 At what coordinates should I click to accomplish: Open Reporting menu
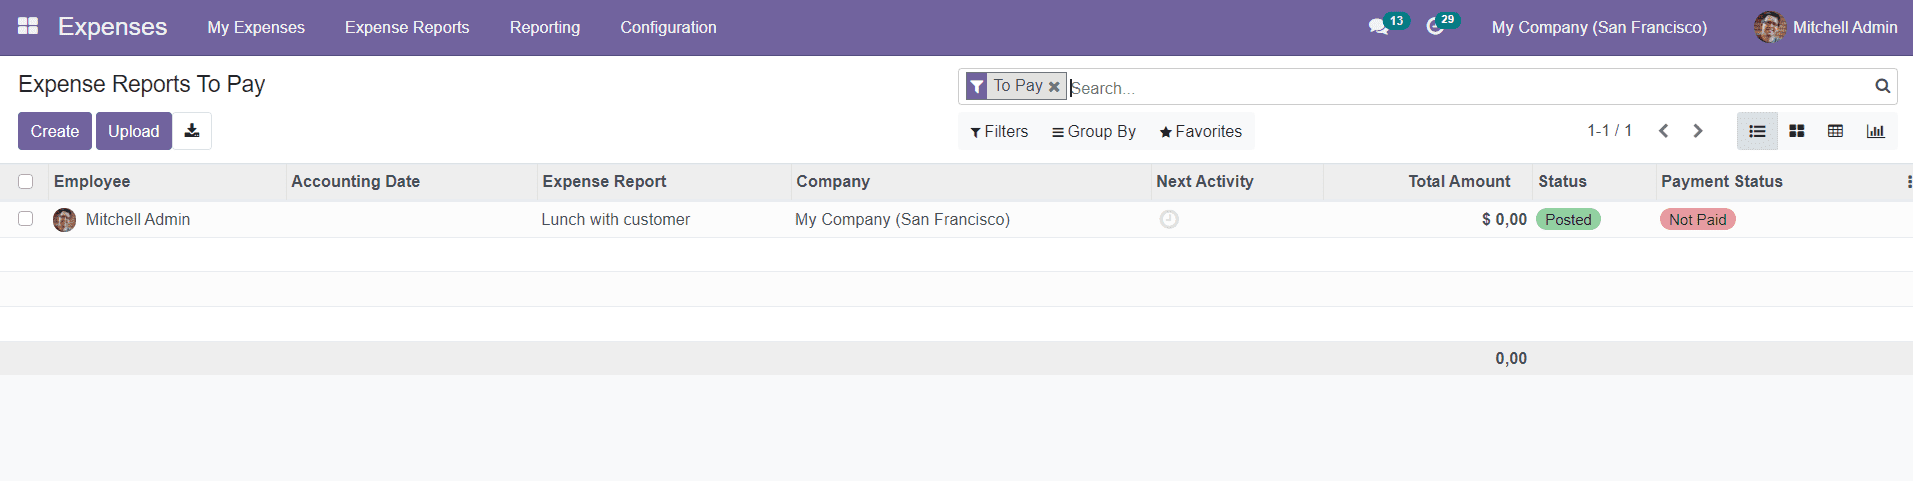[545, 27]
